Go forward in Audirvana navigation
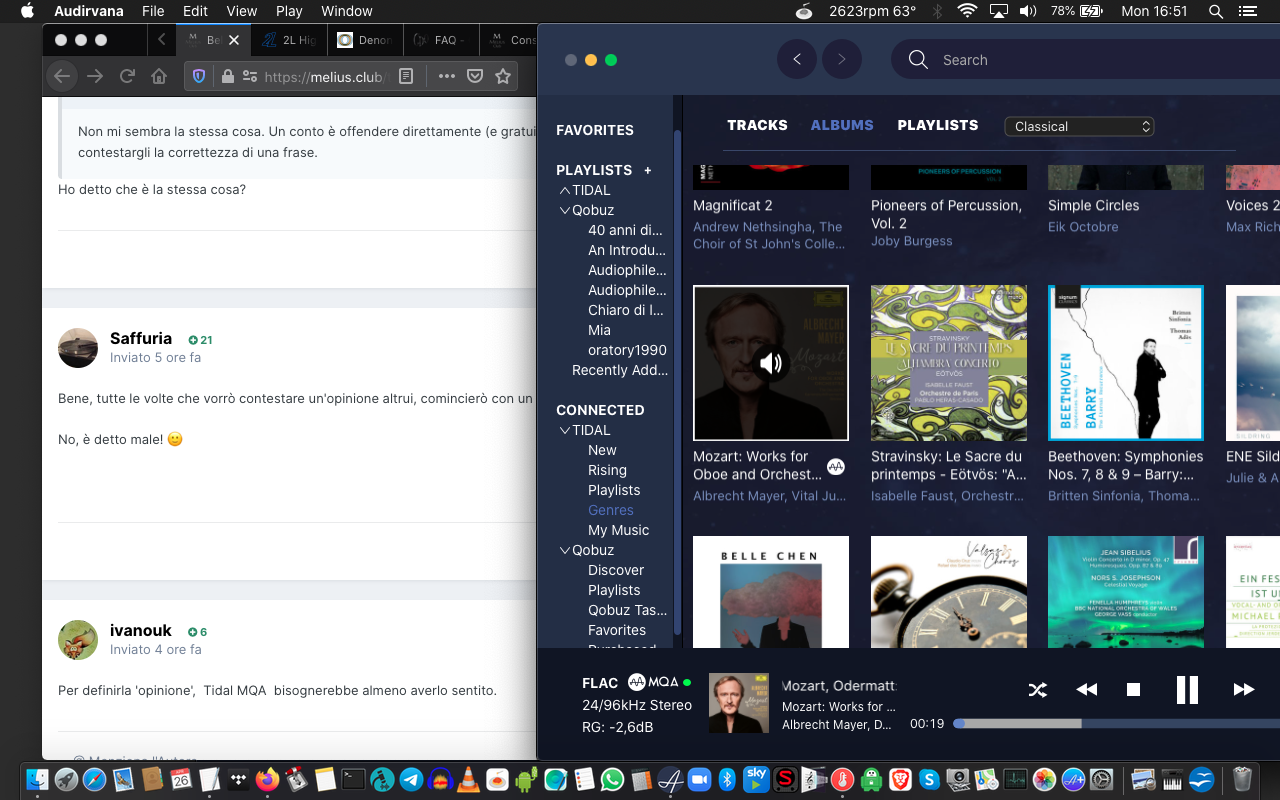The height and width of the screenshot is (800, 1280). click(842, 60)
